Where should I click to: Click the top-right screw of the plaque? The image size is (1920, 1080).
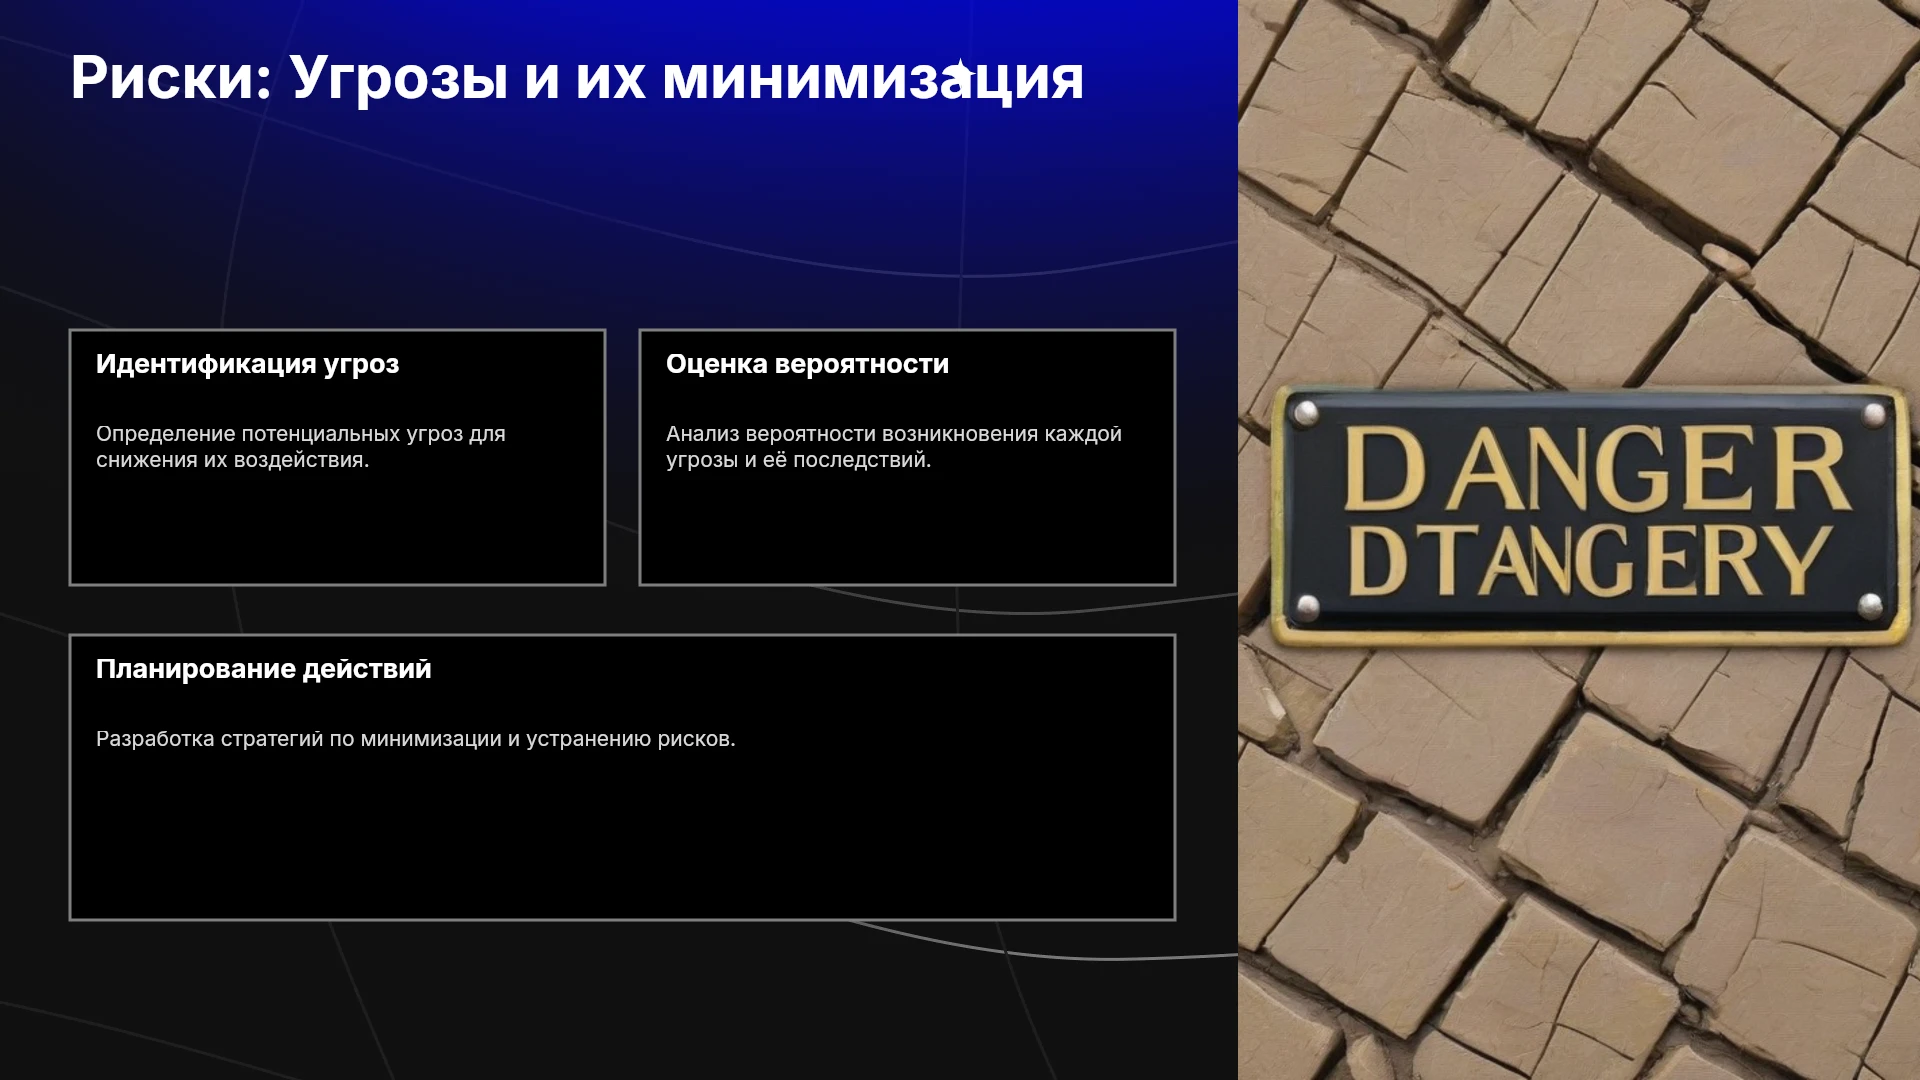[x=1873, y=414]
